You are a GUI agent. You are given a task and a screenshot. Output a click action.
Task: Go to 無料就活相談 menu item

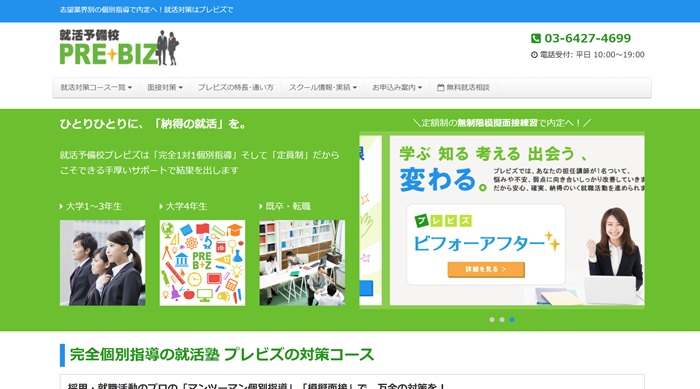463,88
